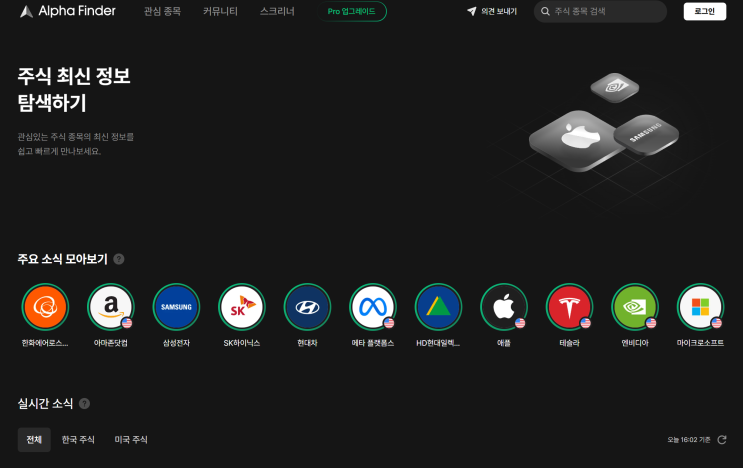This screenshot has height=468, width=743.
Task: Open the 스크리너 menu
Action: tap(277, 11)
